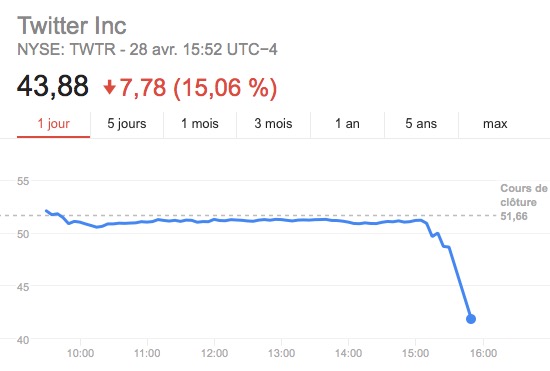Select the 3 mois time range
This screenshot has width=550, height=371.
pyautogui.click(x=273, y=124)
